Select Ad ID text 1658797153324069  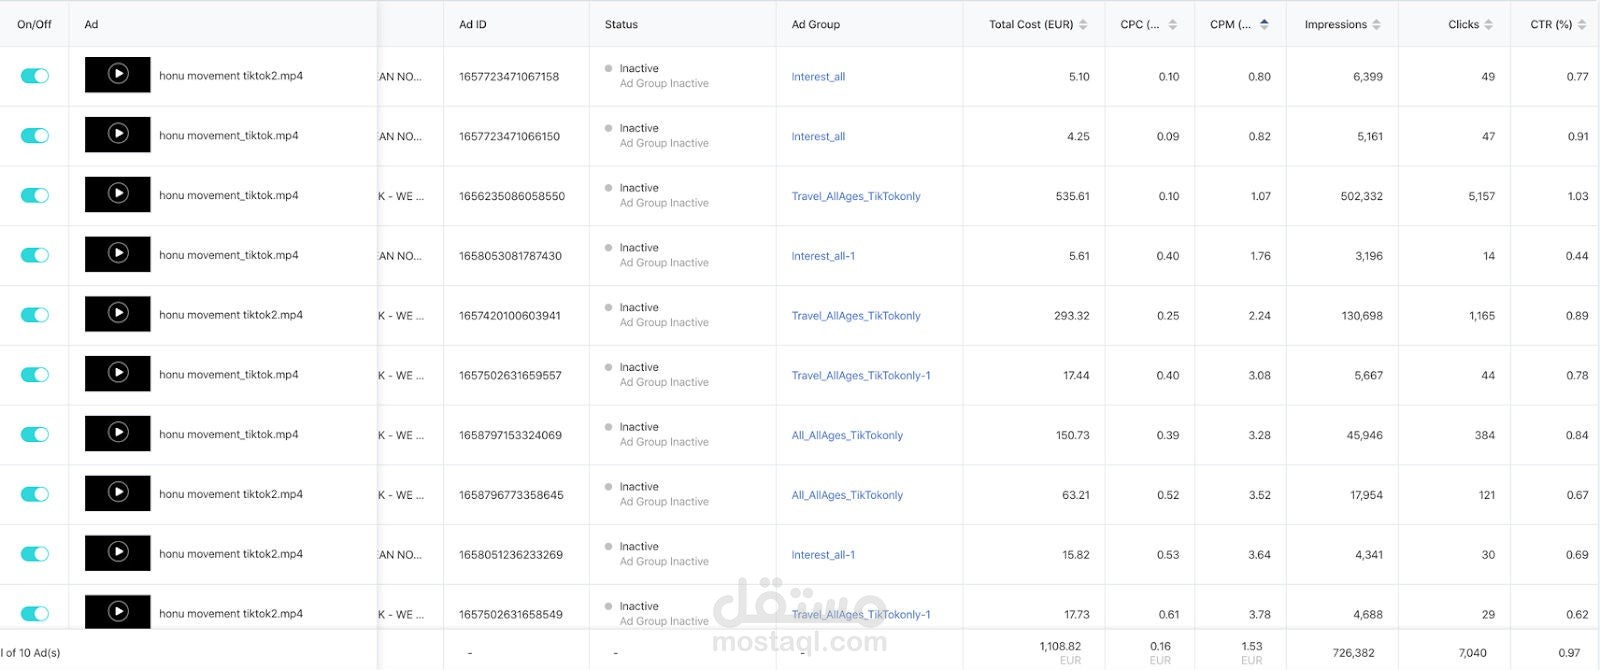click(510, 435)
